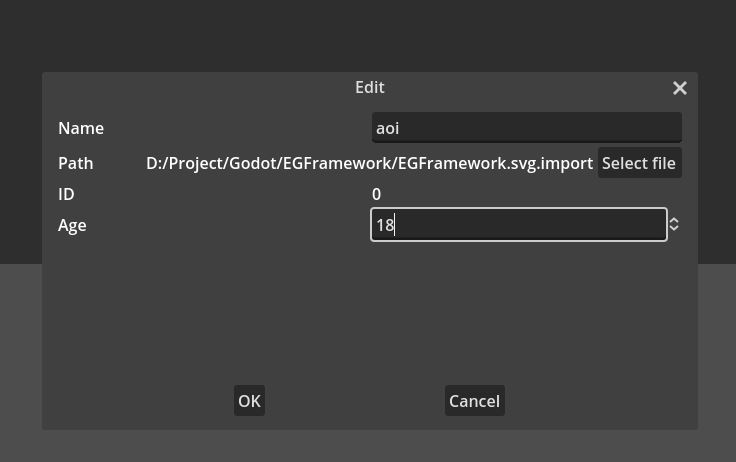Click the lighter gray strip beneath the dialog
Image resolution: width=736 pixels, height=462 pixels.
[x=369, y=446]
